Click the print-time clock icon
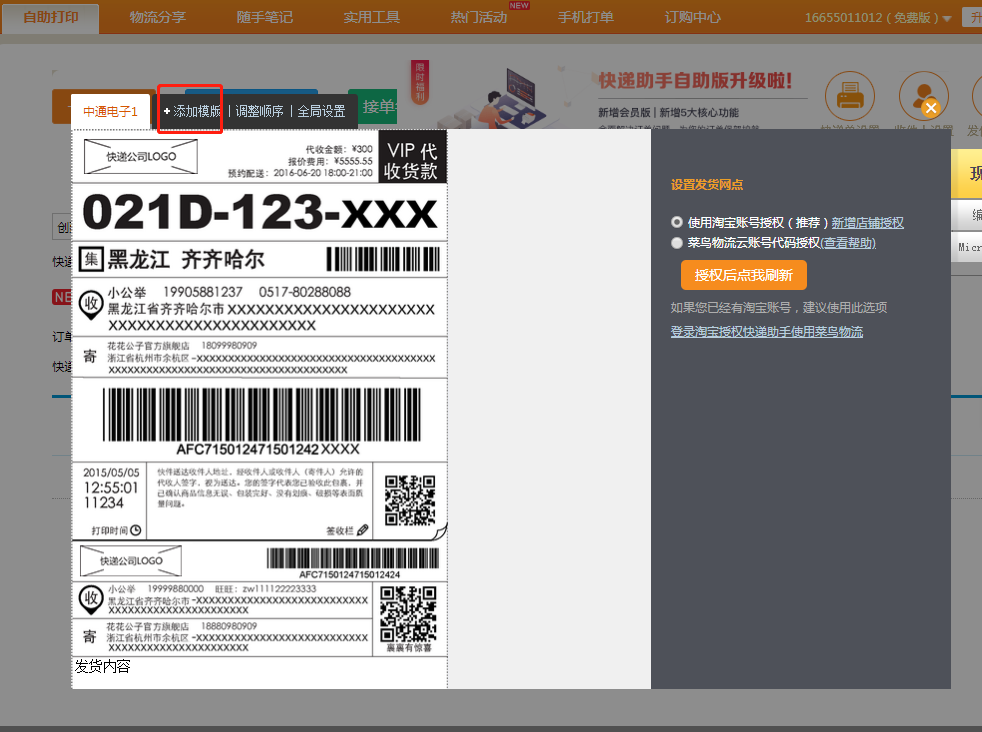Image resolution: width=982 pixels, height=732 pixels. pos(136,530)
